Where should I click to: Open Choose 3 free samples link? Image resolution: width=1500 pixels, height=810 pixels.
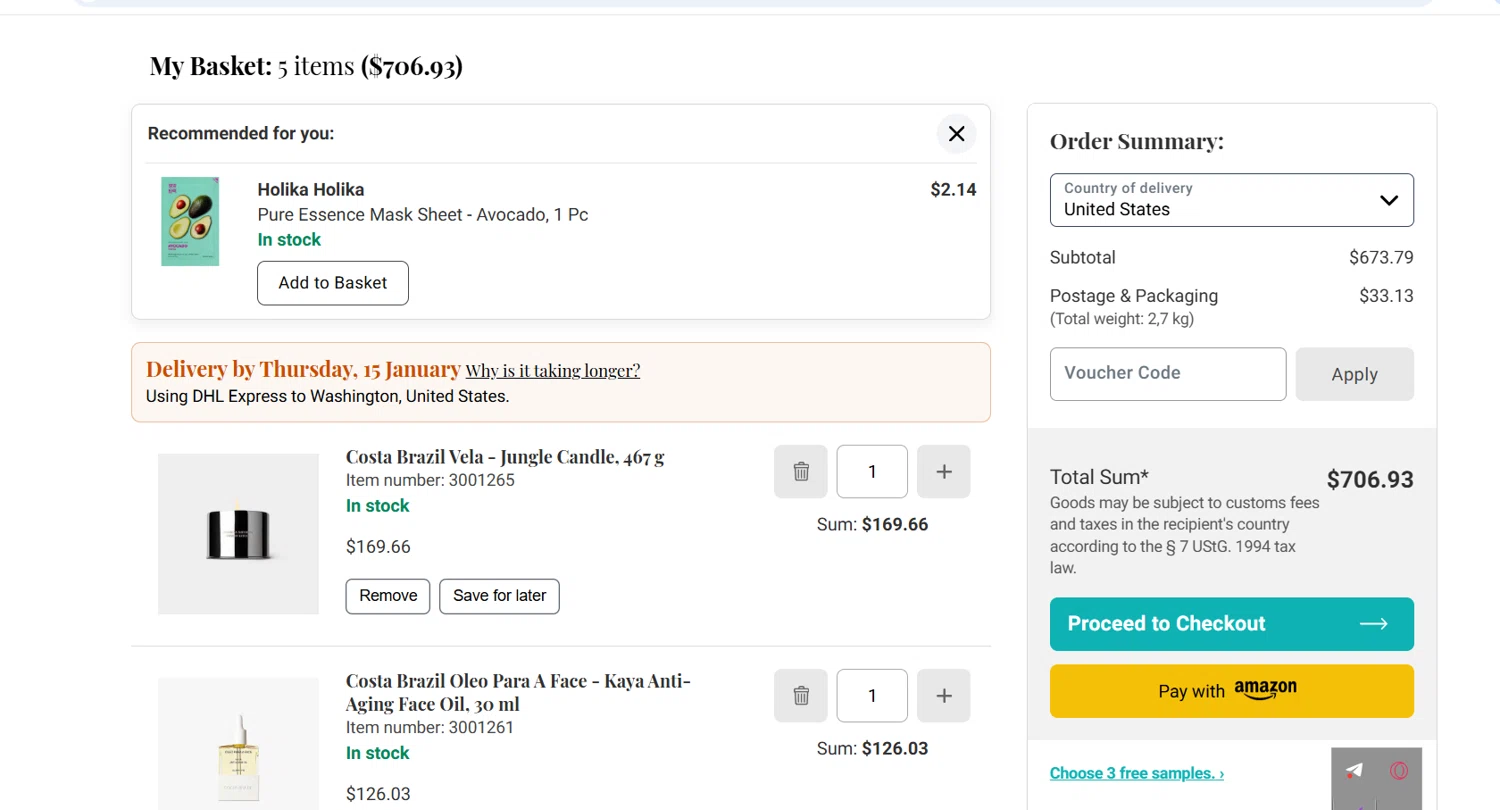1137,773
